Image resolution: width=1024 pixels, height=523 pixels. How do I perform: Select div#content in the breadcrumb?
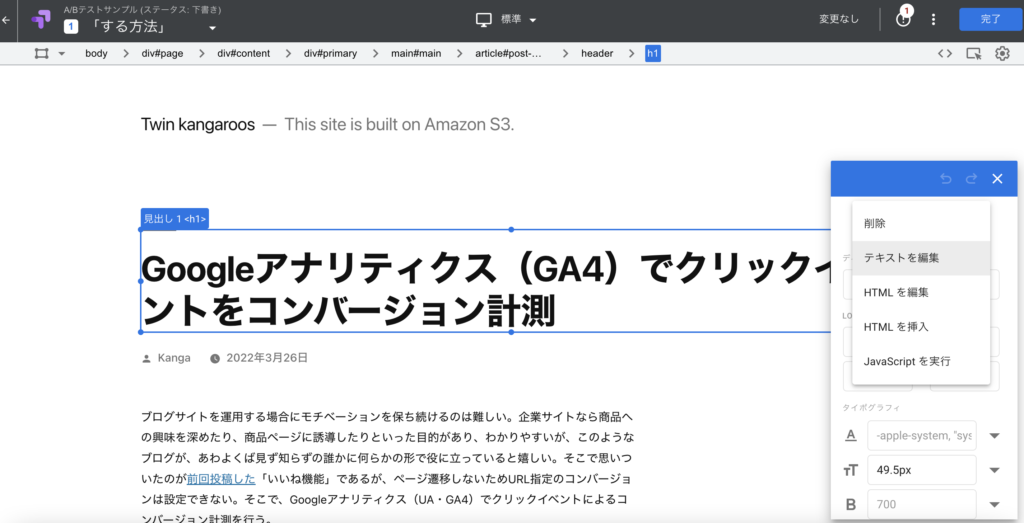point(244,54)
